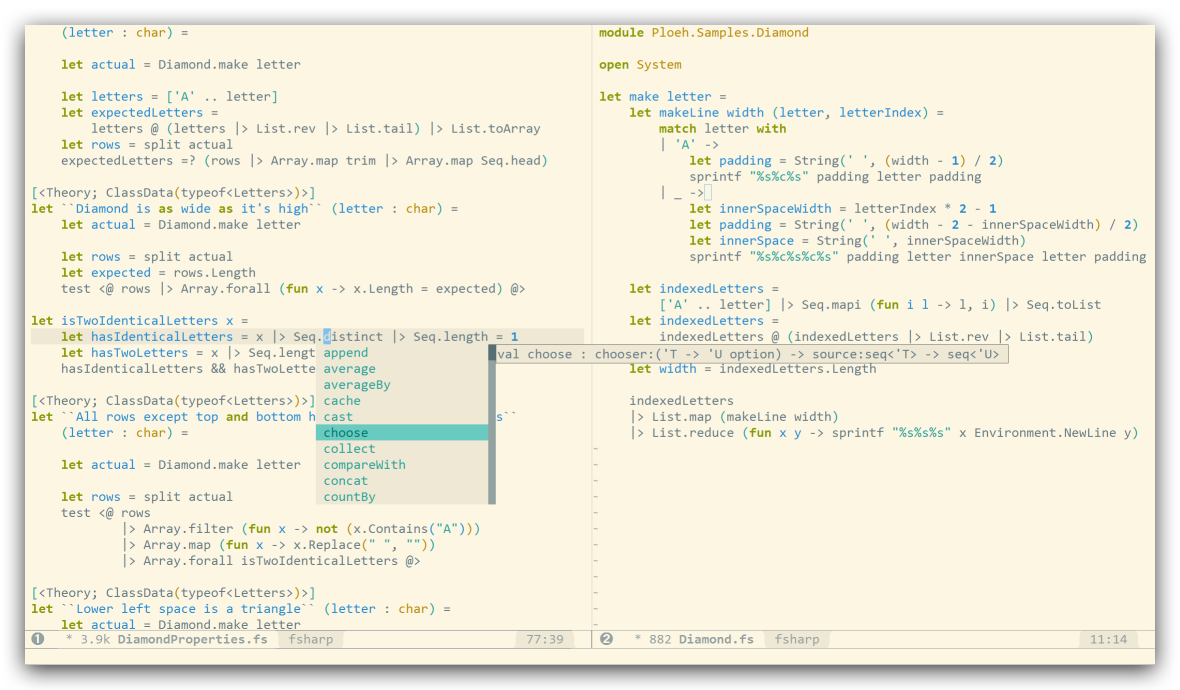Click 'match letter with' expression
The width and height of the screenshot is (1180, 690).
[722, 129]
